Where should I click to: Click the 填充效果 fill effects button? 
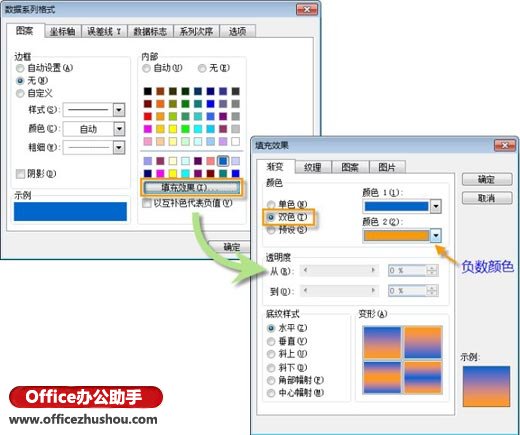(192, 188)
